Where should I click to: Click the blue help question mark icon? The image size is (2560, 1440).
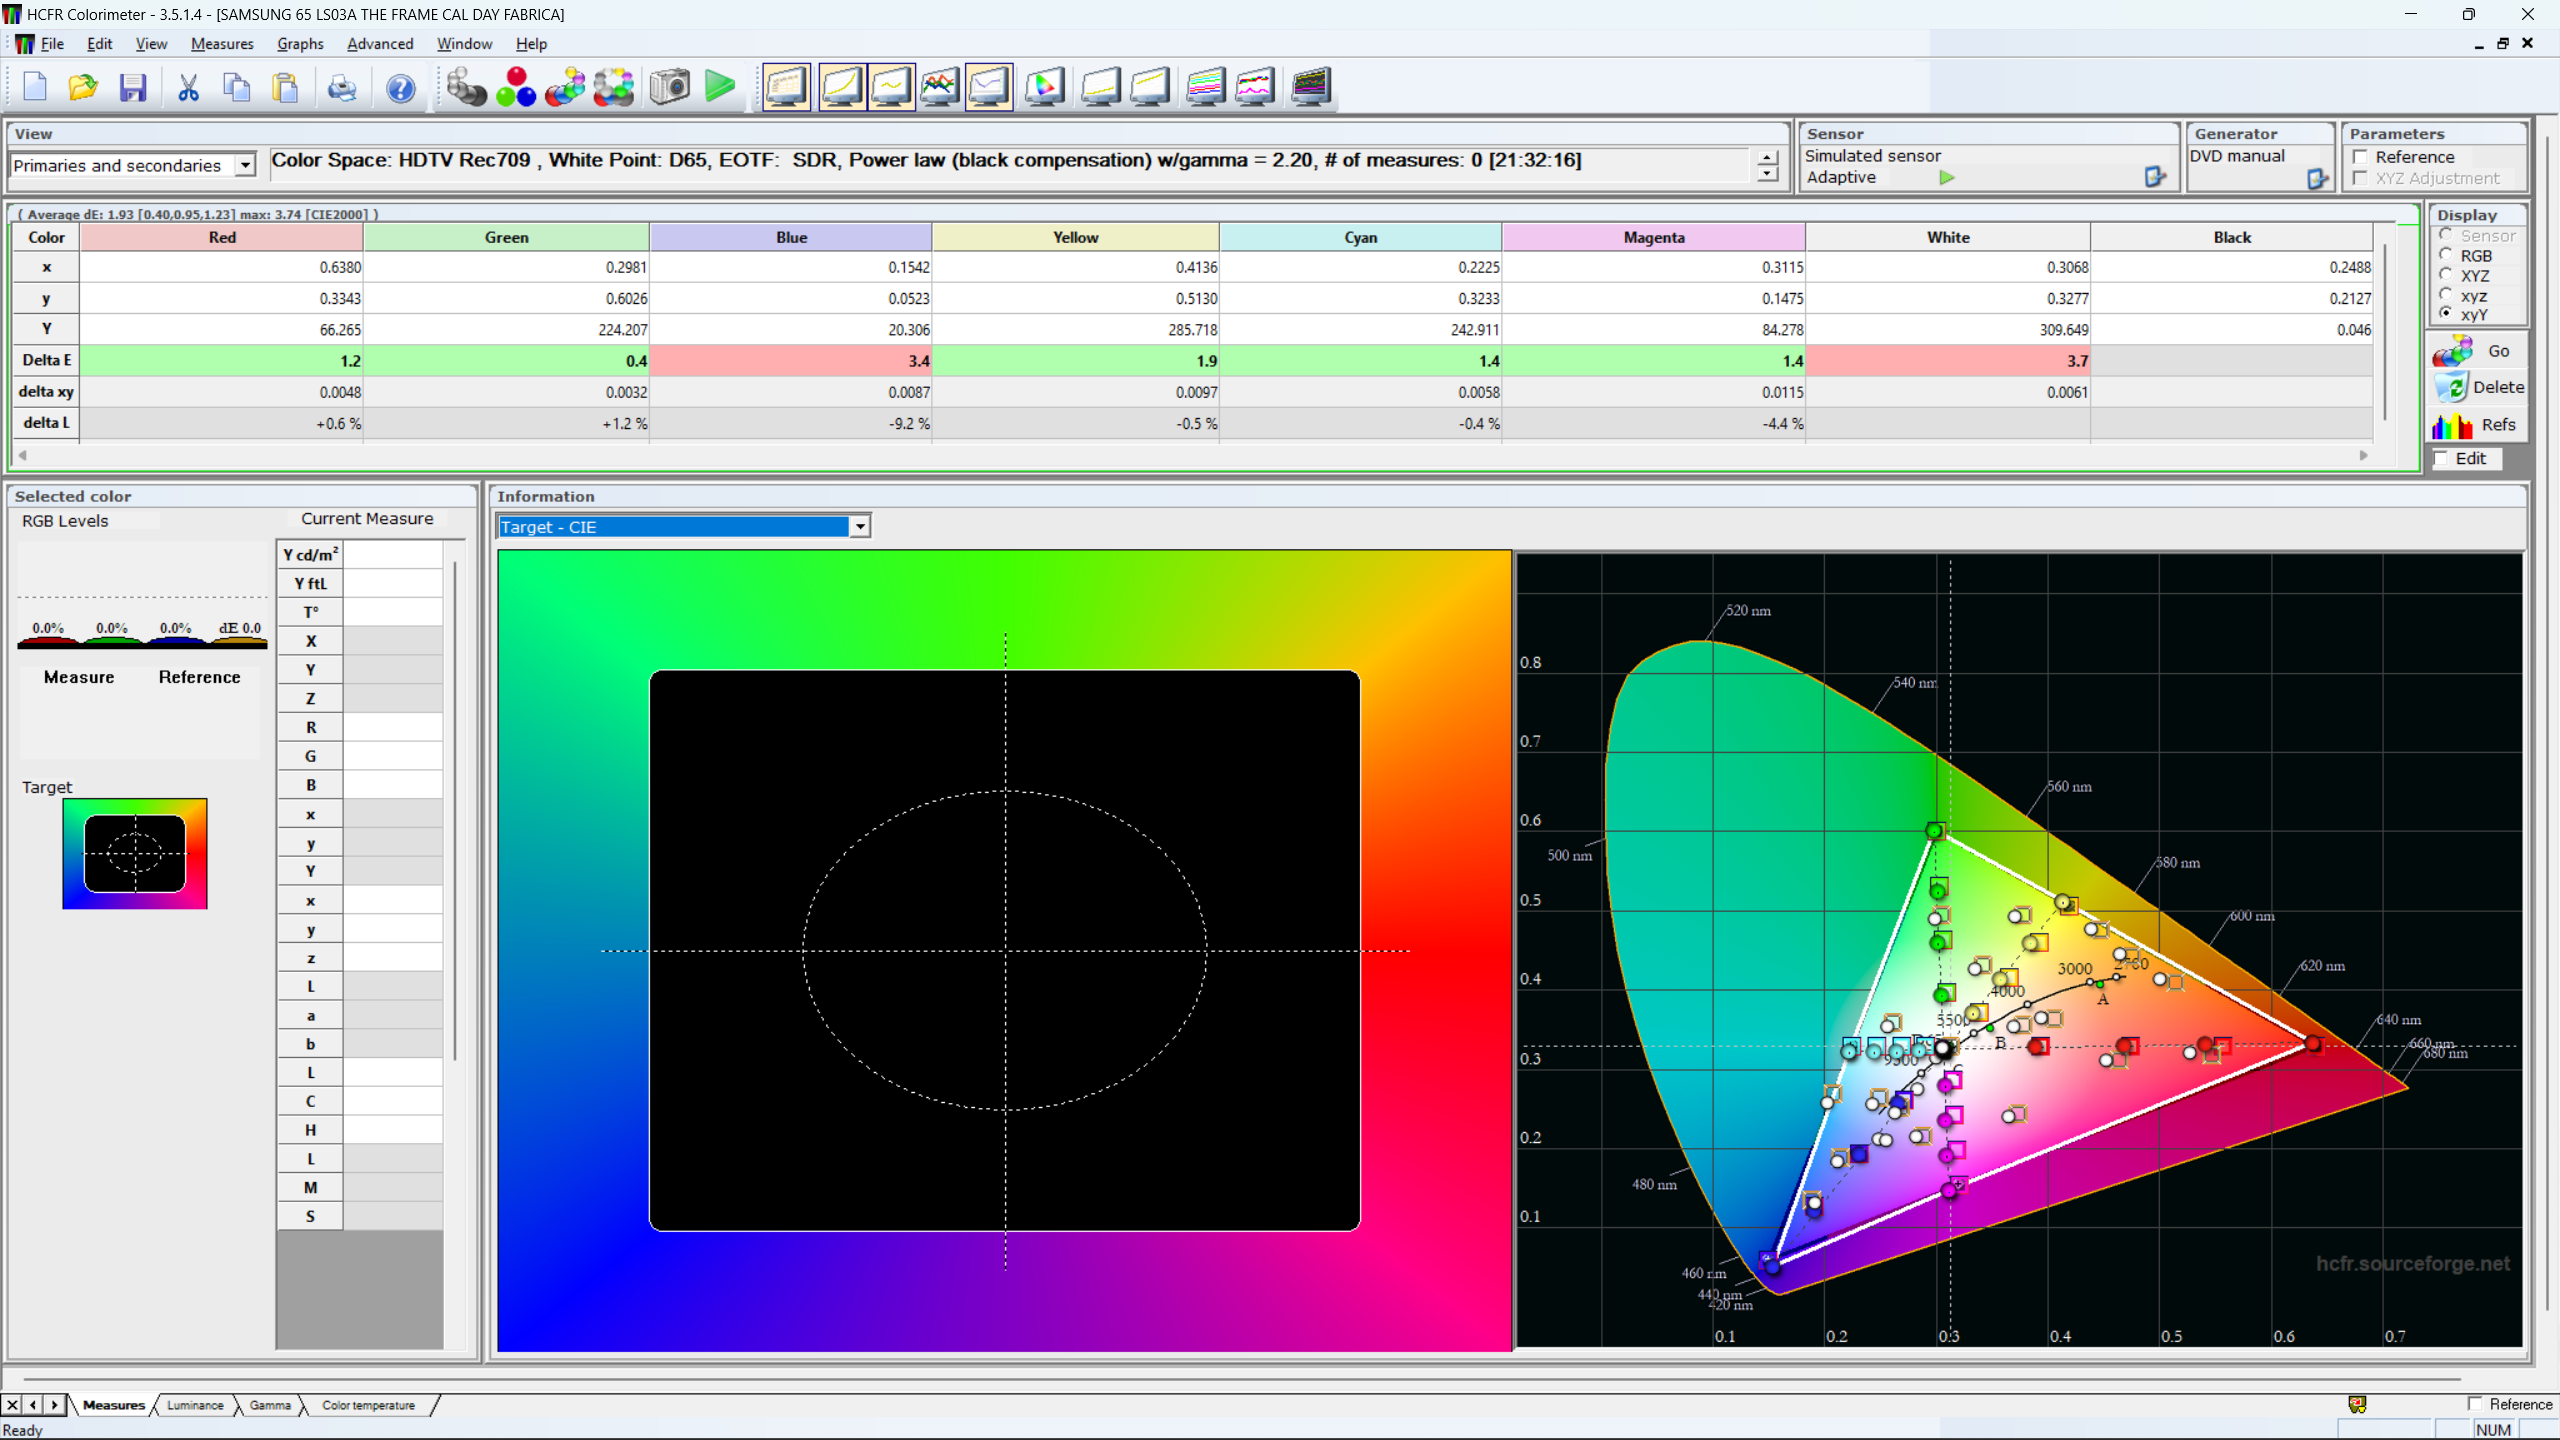pyautogui.click(x=400, y=88)
